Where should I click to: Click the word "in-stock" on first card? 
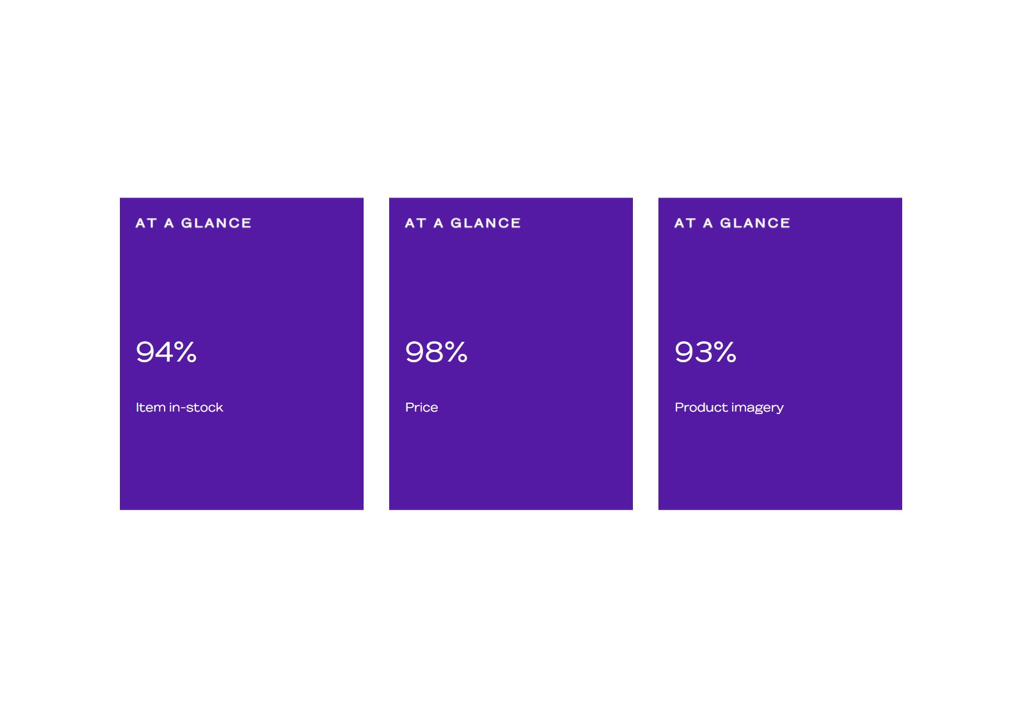(x=196, y=407)
